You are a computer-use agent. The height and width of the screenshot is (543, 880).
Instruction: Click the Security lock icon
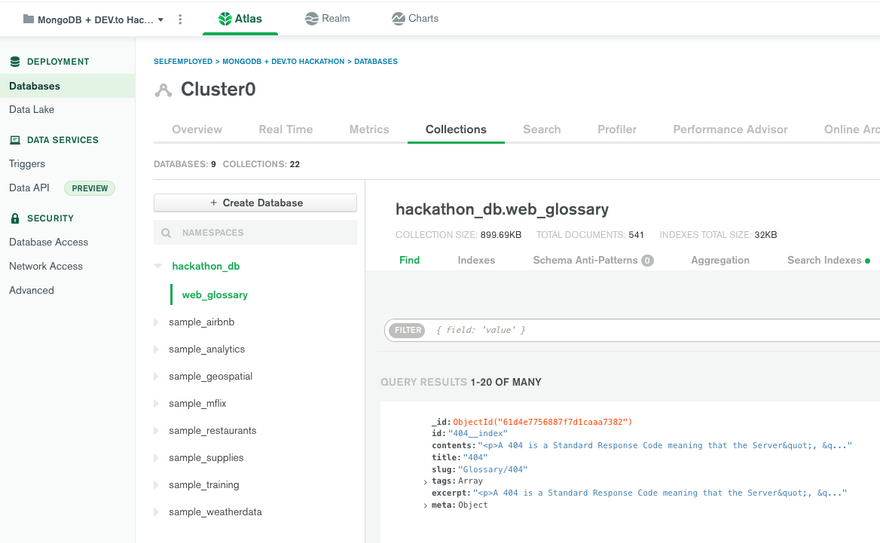pos(15,219)
